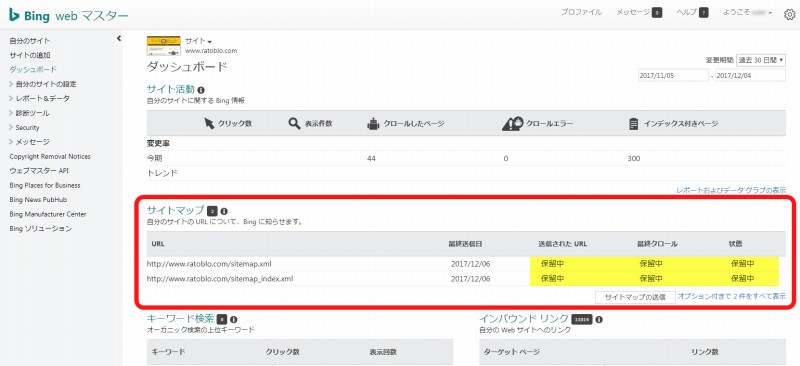800x366 pixels.
Task: Click indexed pages value 300
Action: [x=634, y=159]
